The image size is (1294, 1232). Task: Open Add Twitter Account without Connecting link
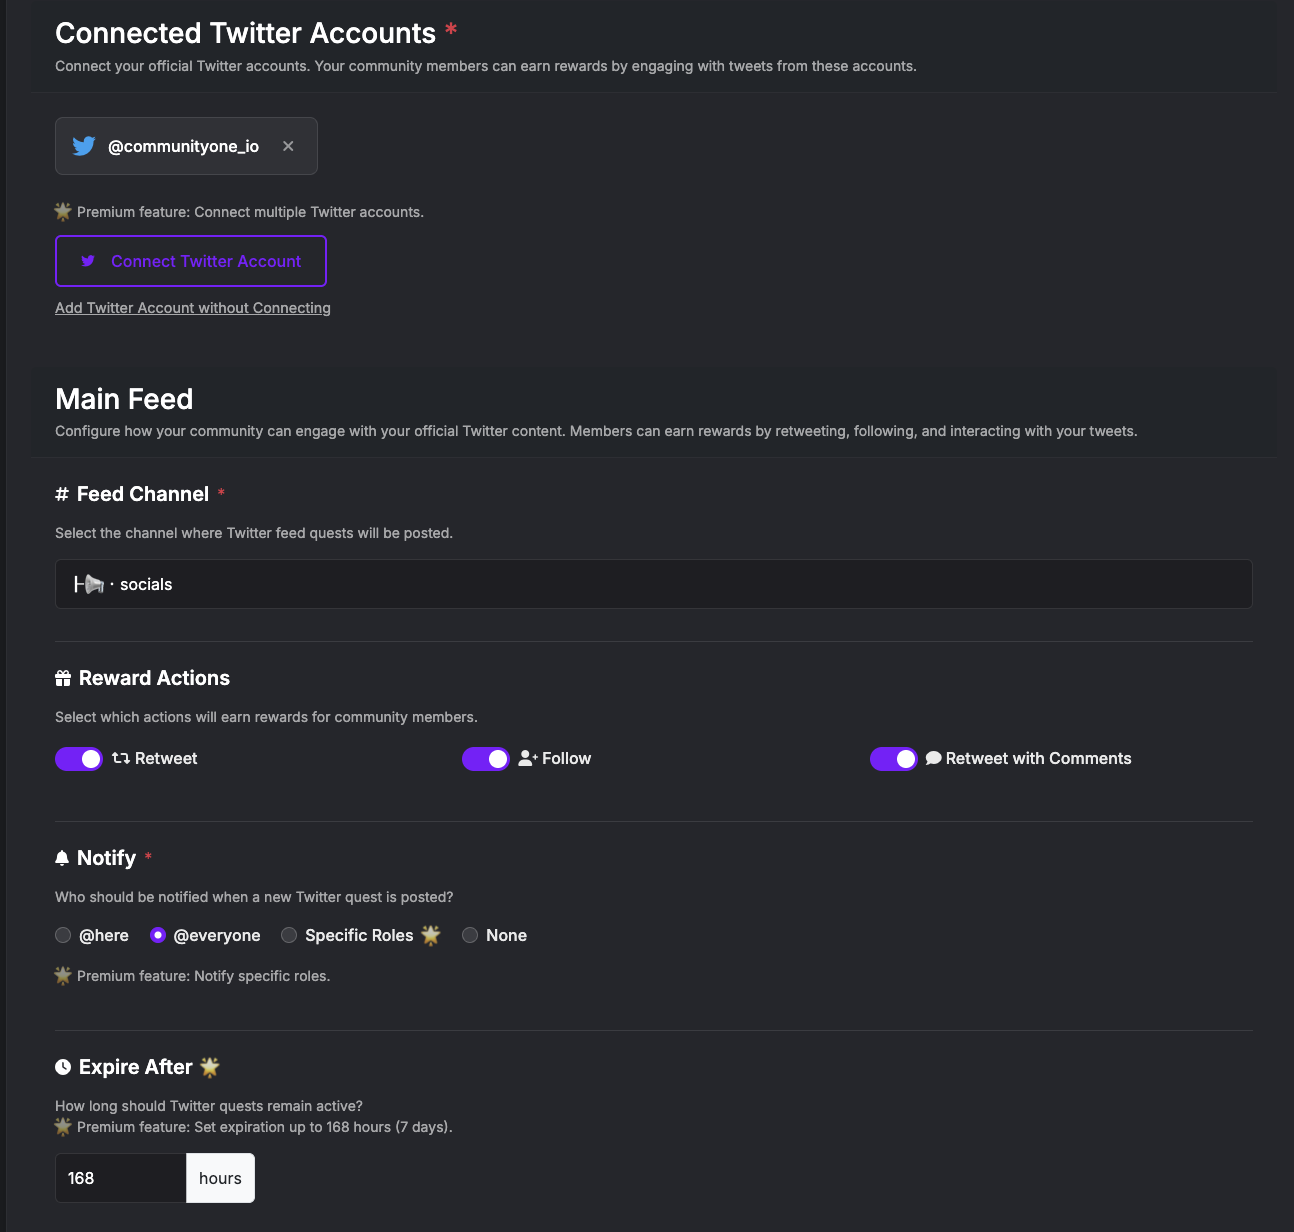tap(192, 308)
